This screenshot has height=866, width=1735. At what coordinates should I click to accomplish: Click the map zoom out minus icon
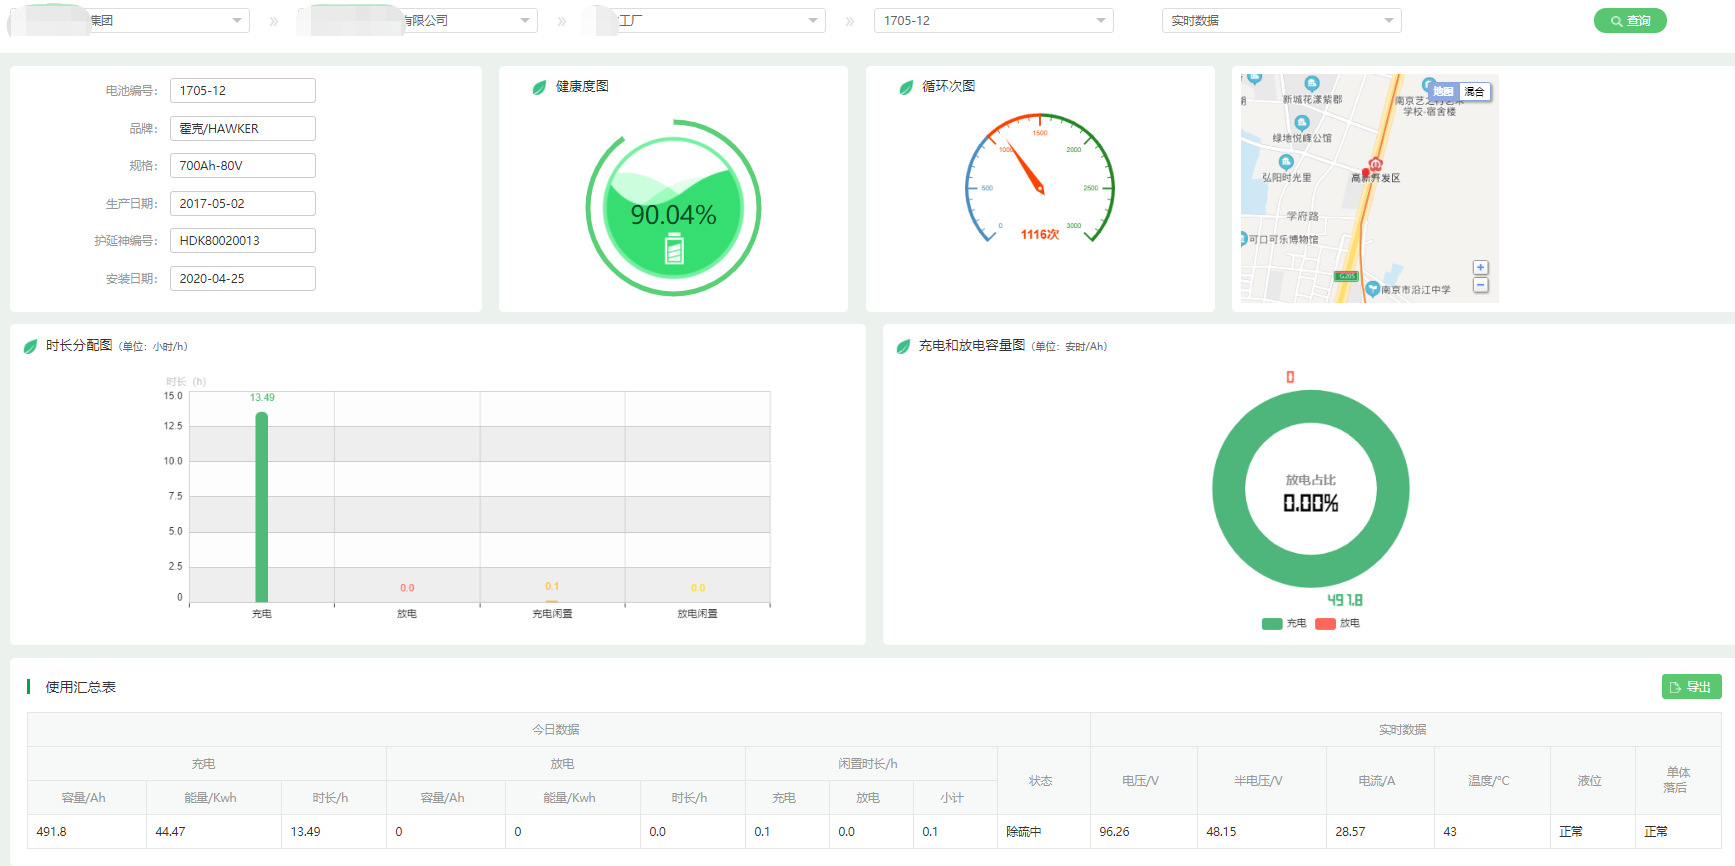[x=1480, y=285]
